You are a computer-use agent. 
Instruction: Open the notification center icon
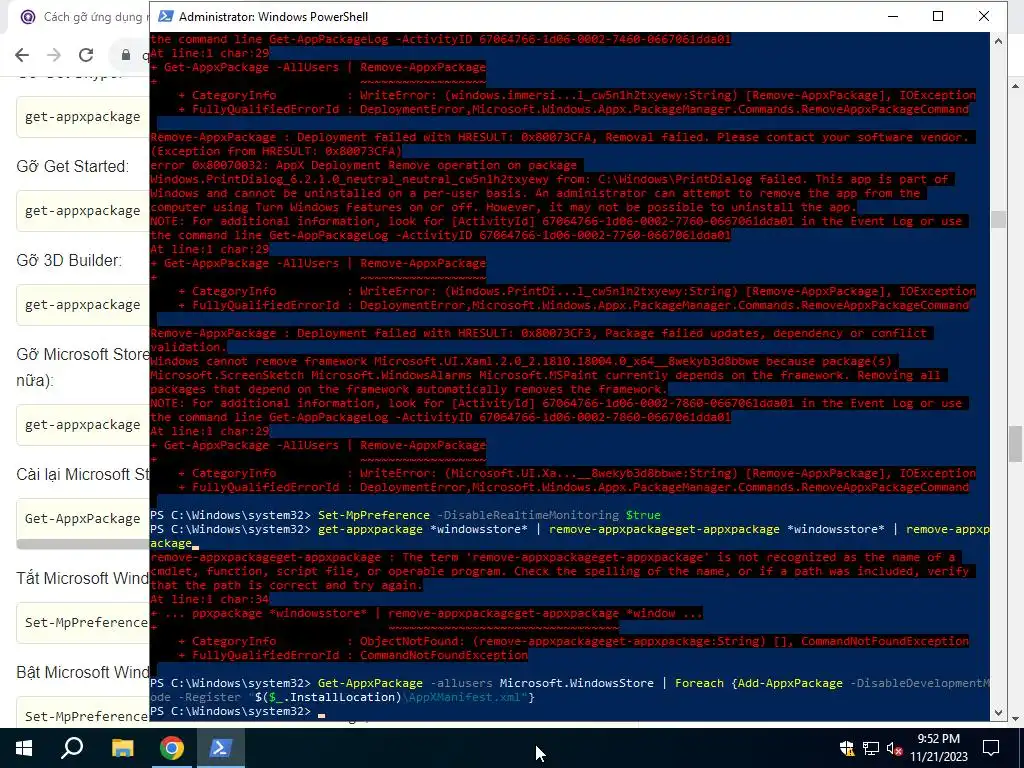point(991,748)
